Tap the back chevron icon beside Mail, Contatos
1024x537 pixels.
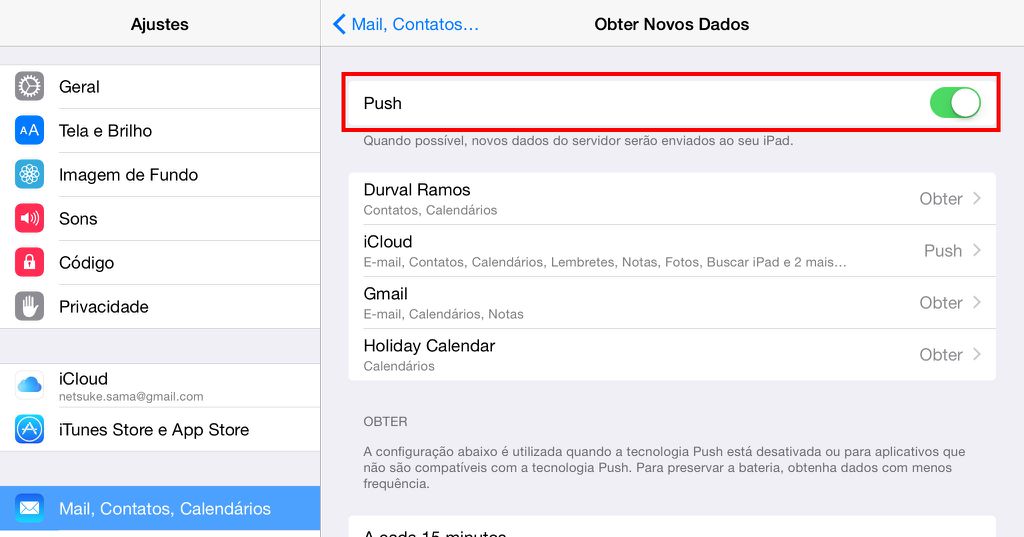(339, 24)
